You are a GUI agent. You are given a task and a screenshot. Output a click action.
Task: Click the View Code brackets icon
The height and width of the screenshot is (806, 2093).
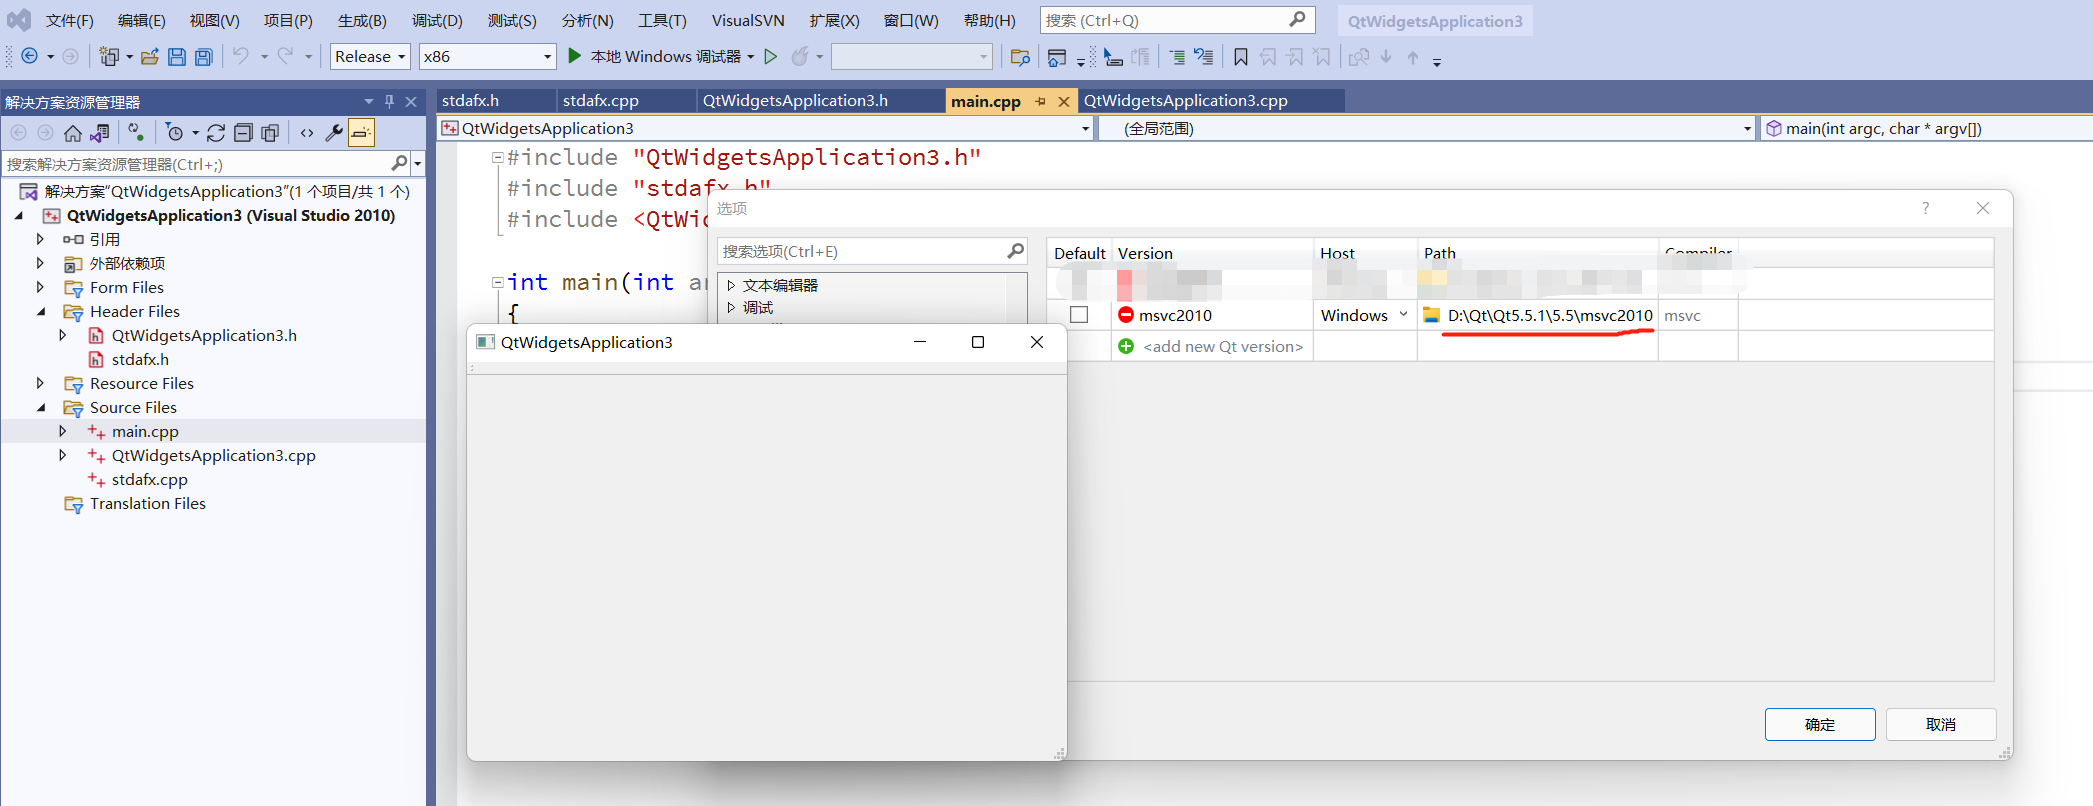click(307, 133)
